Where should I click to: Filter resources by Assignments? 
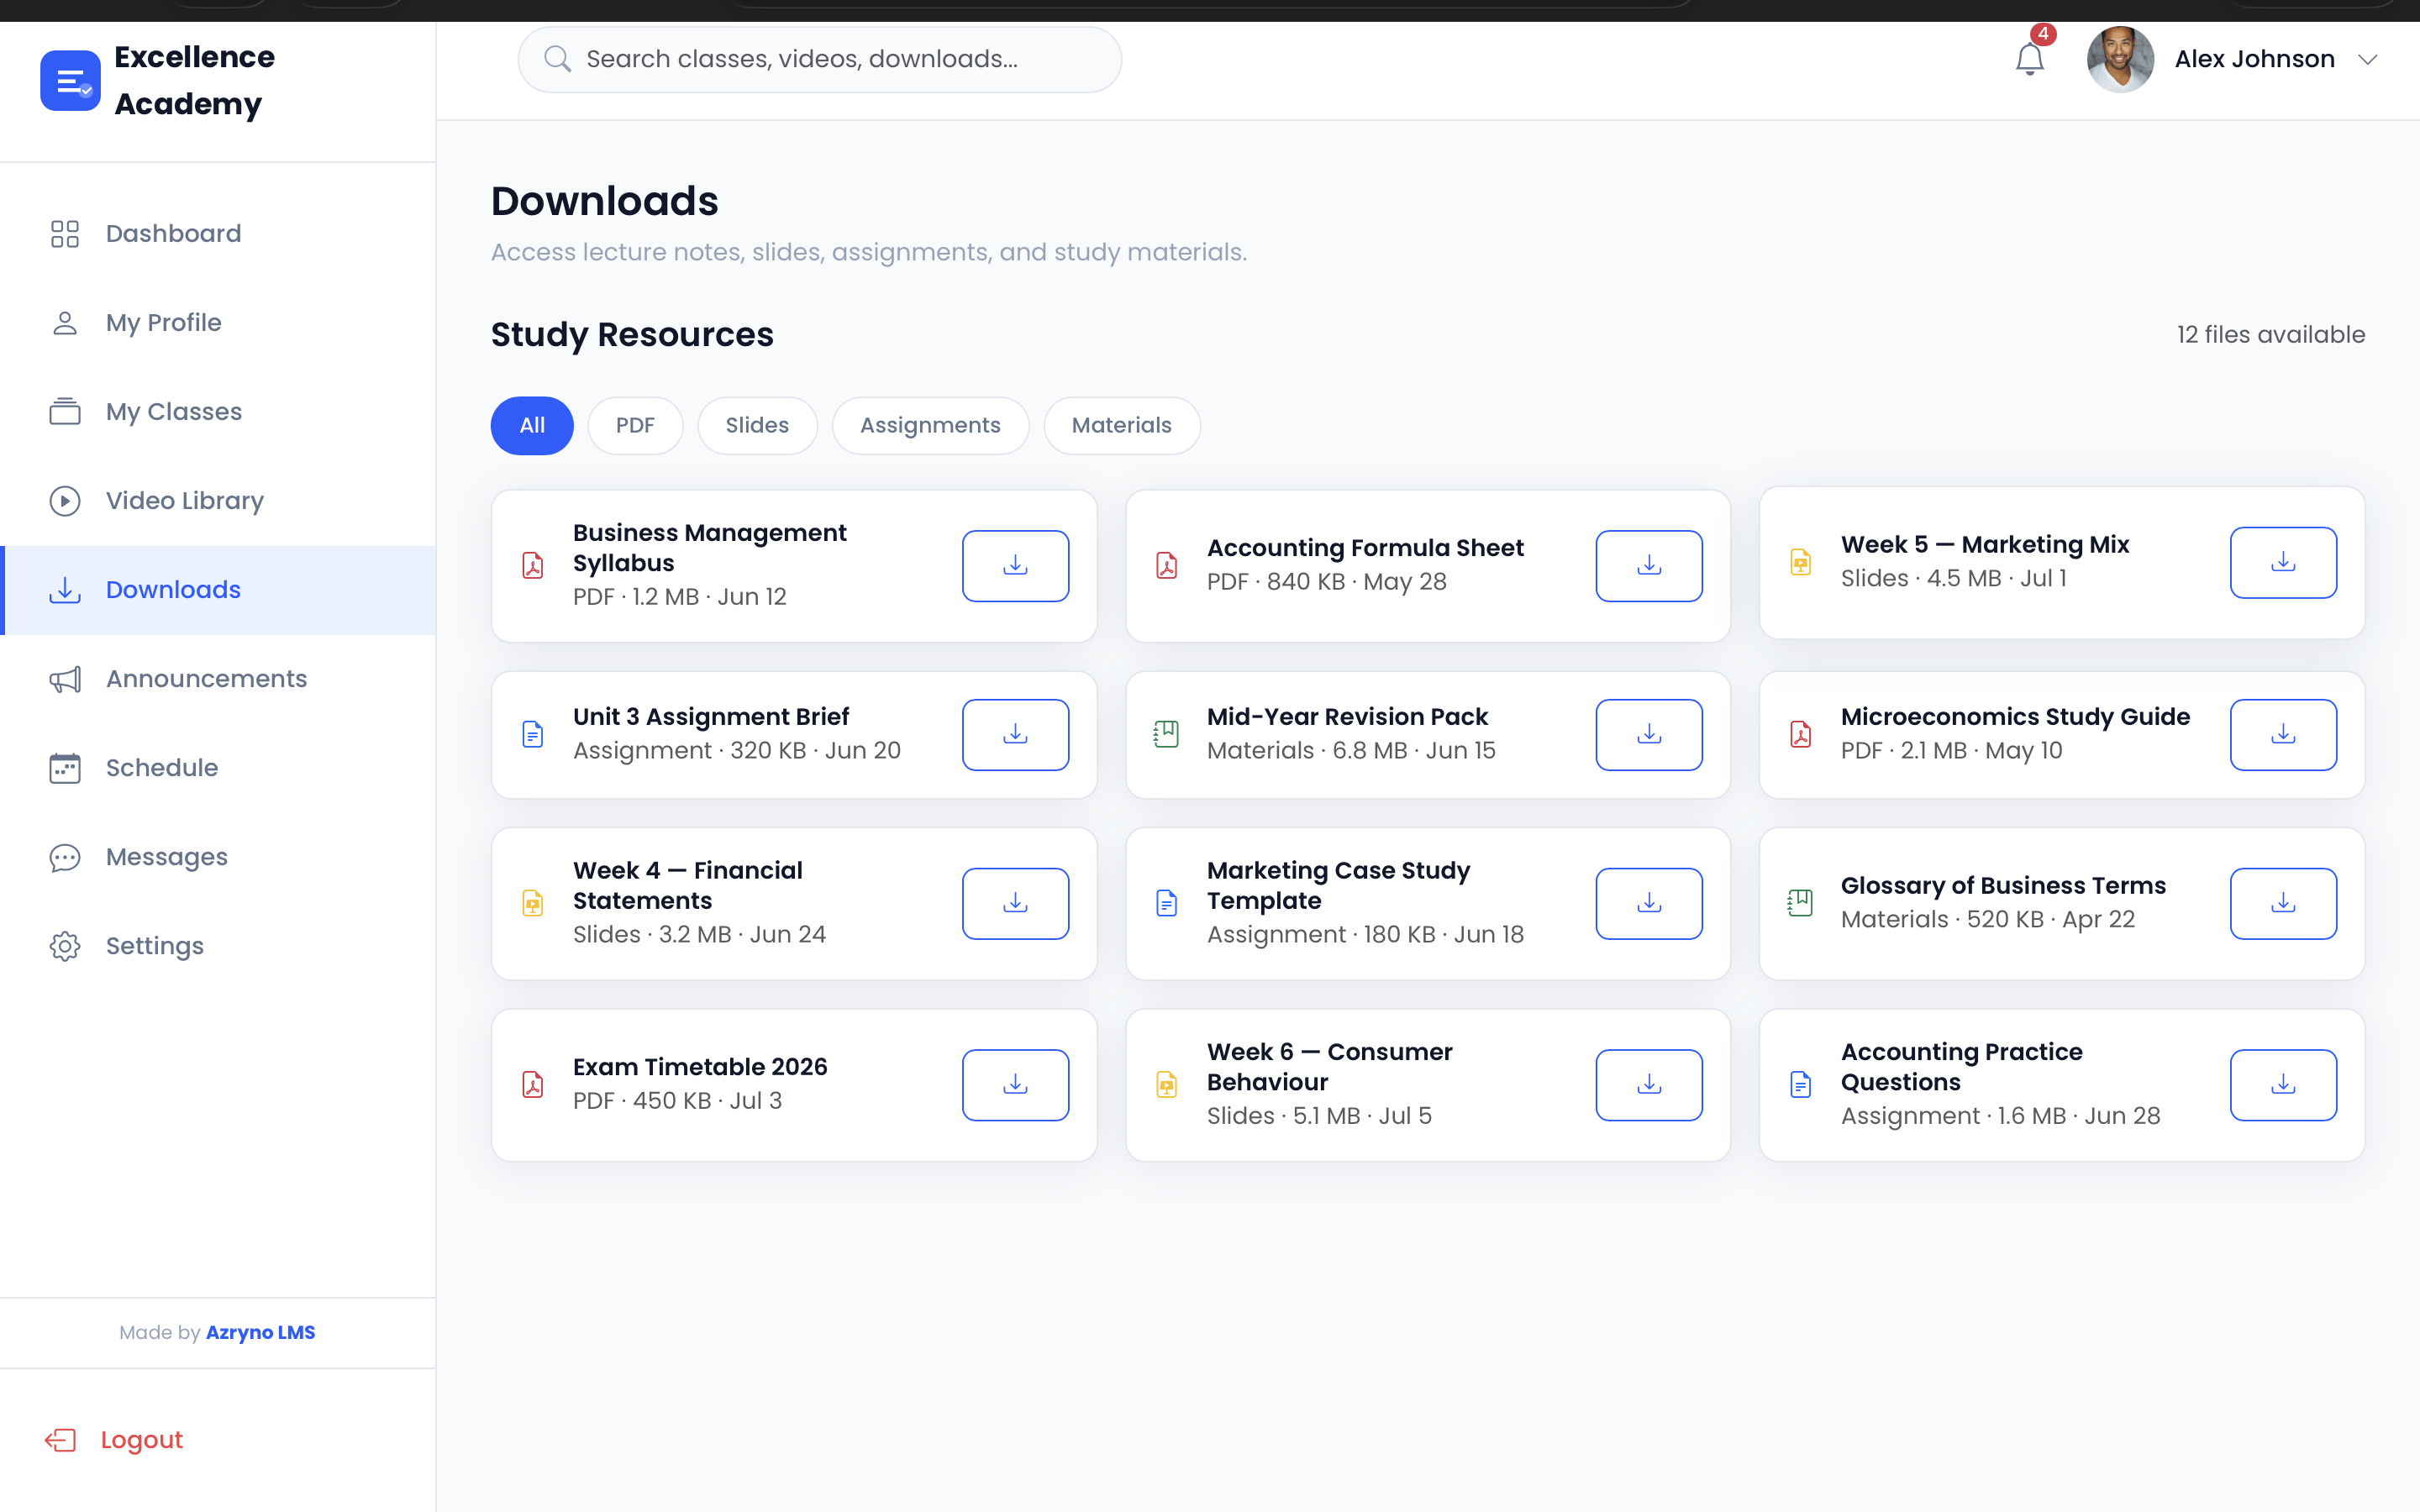[x=930, y=425]
